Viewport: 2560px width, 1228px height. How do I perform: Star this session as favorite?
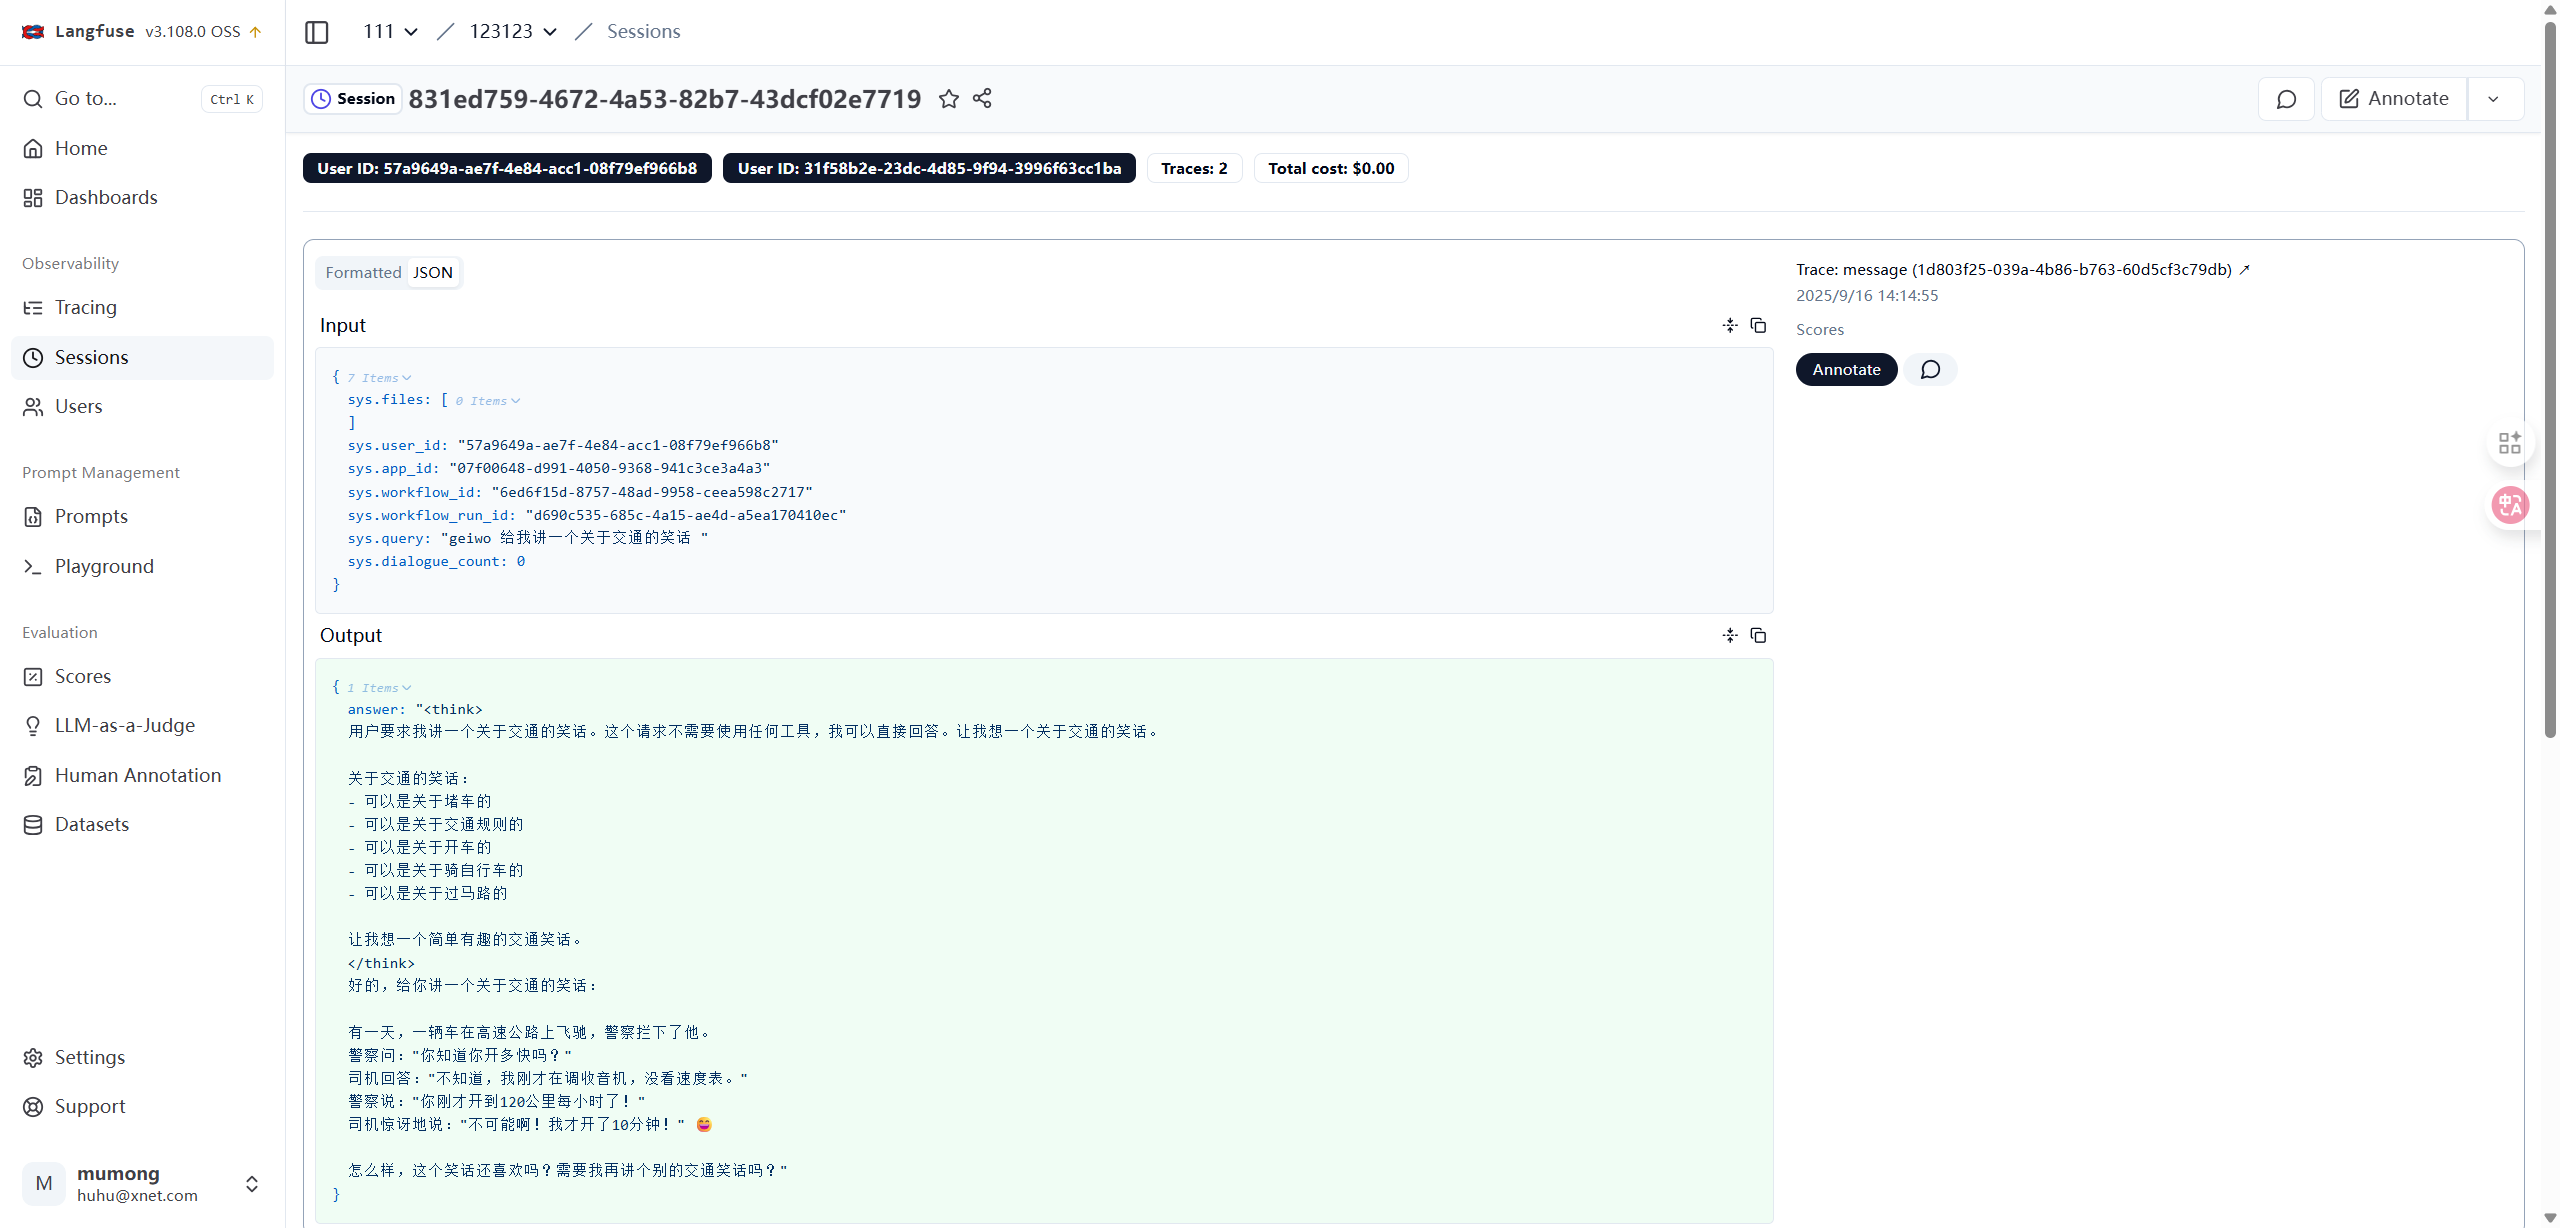(x=949, y=99)
